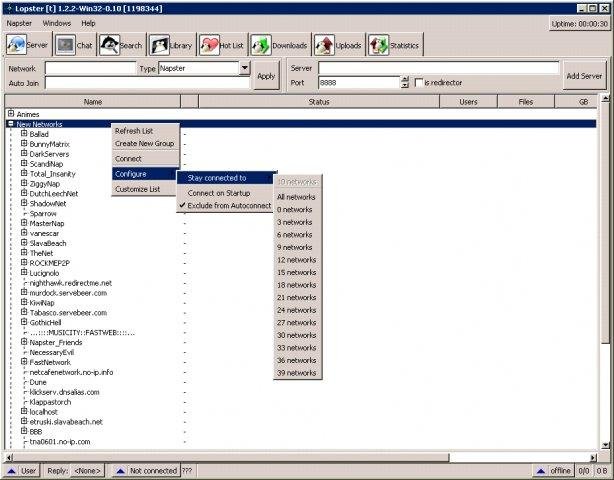Select the Sparrow network row
Image resolution: width=614 pixels, height=480 pixels.
tap(43, 213)
